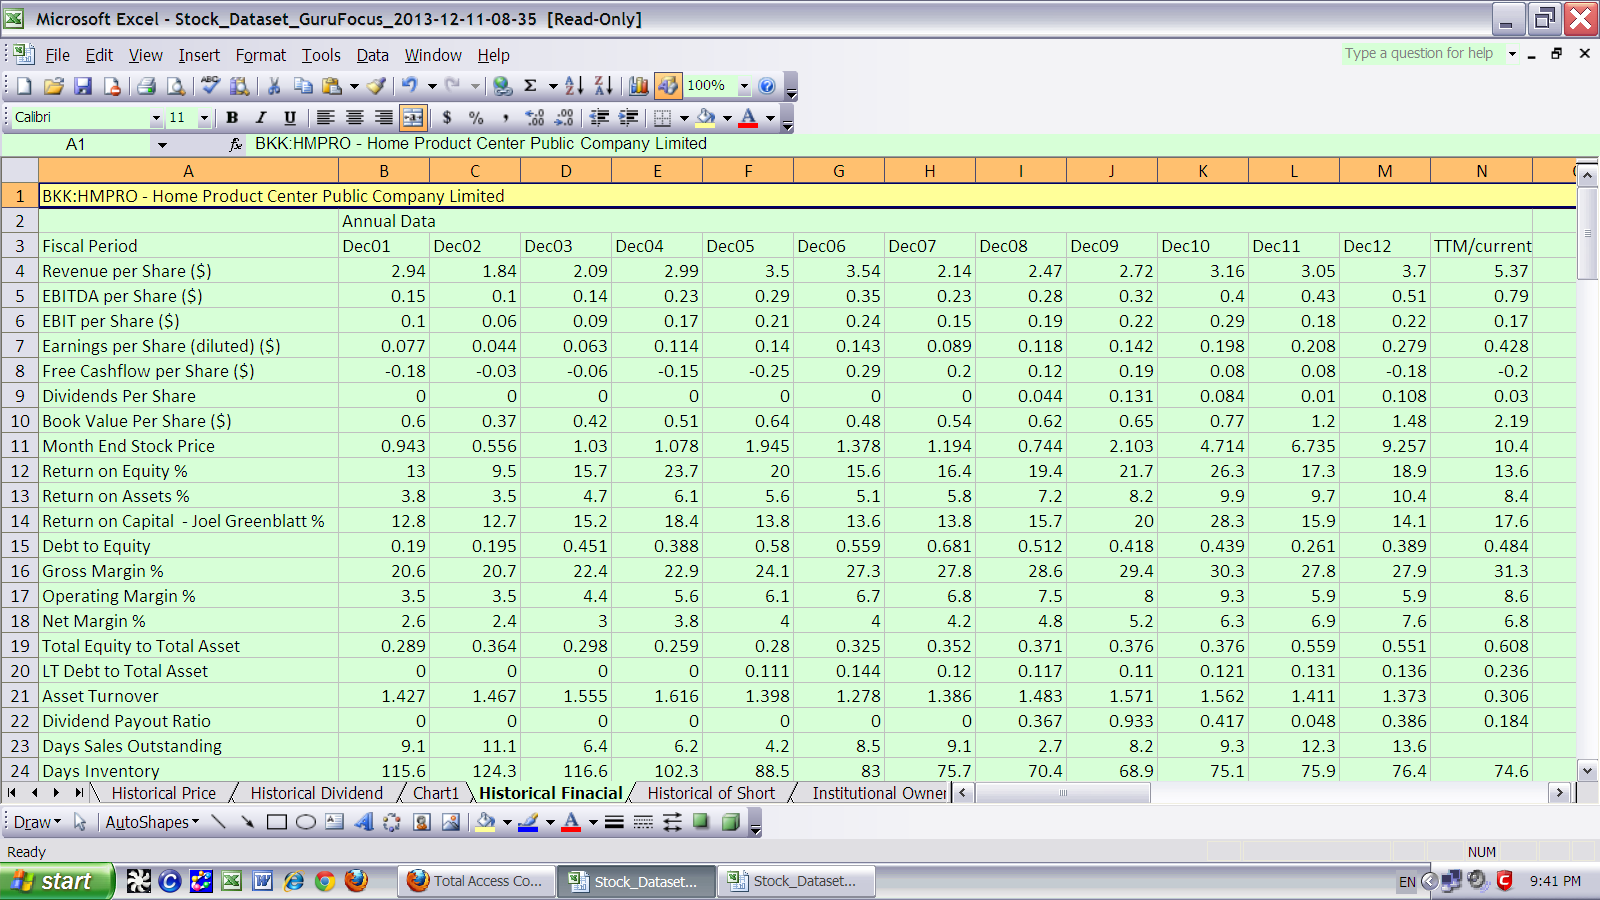This screenshot has height=900, width=1600.
Task: Open Microsoft Excel Help
Action: click(x=767, y=86)
